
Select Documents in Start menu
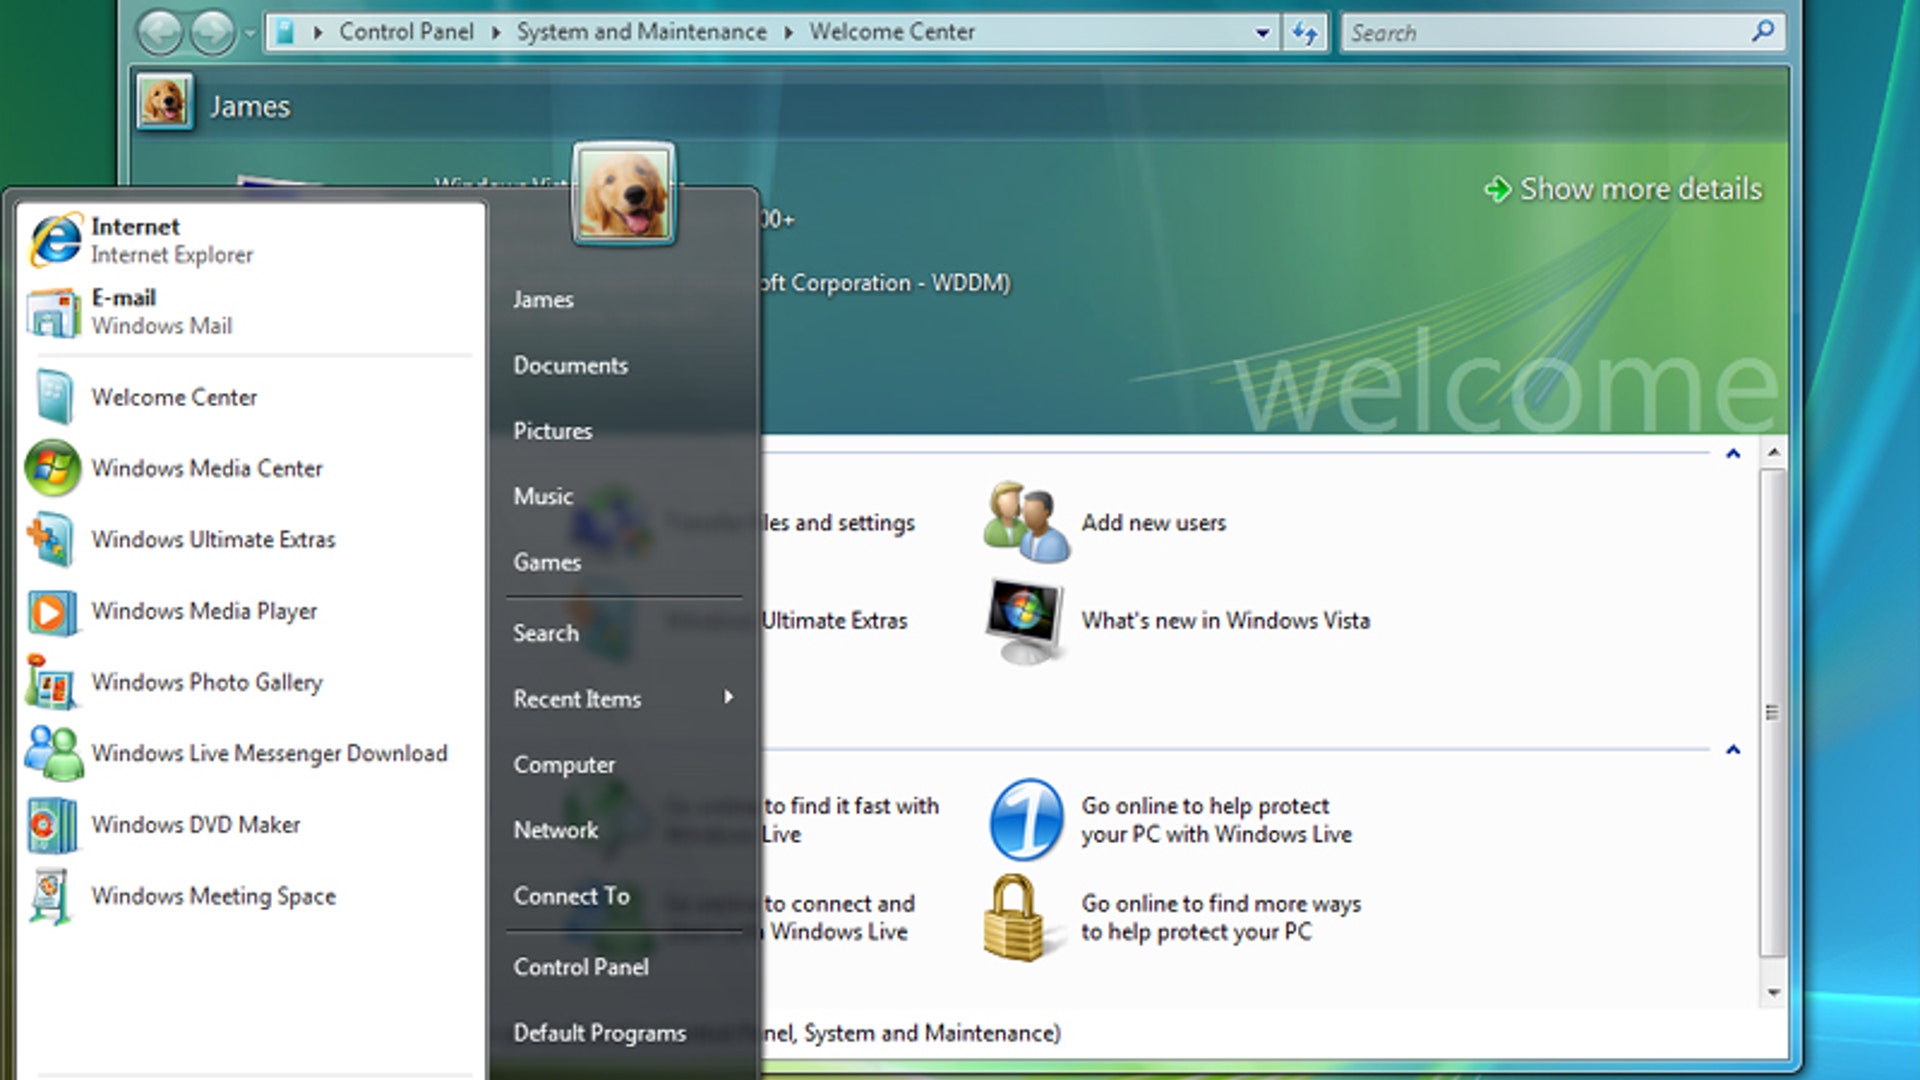570,366
